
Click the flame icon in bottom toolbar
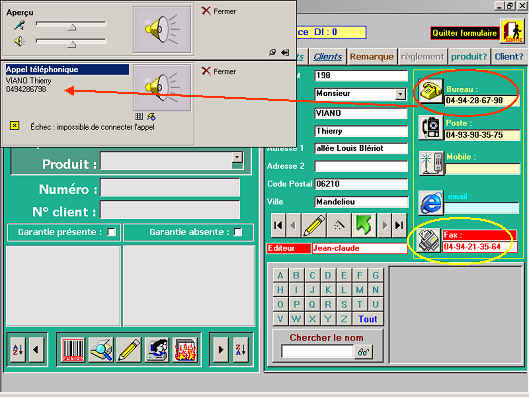point(185,350)
